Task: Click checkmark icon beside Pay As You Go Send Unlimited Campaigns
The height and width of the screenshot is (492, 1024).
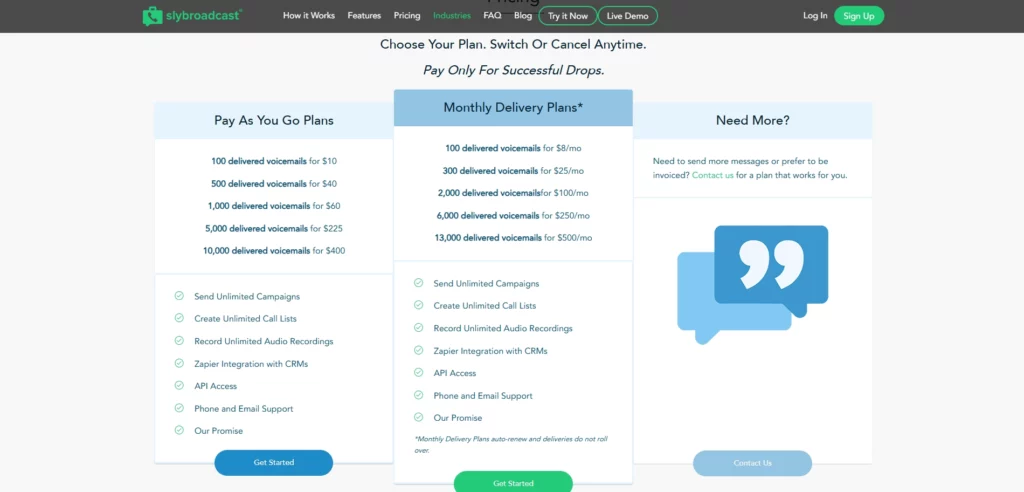Action: 179,296
